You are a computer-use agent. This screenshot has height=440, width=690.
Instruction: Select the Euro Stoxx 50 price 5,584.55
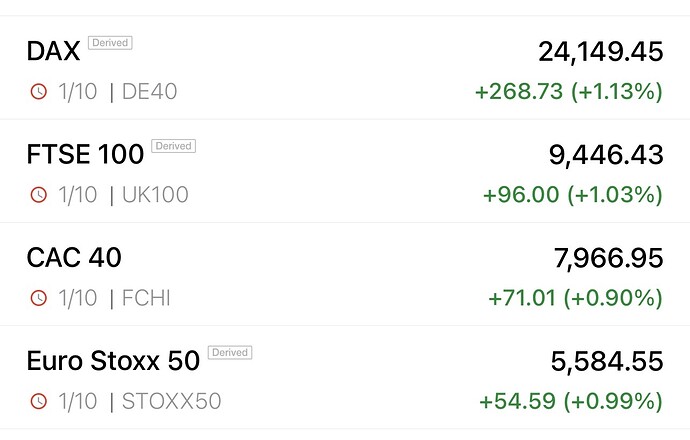pyautogui.click(x=607, y=360)
